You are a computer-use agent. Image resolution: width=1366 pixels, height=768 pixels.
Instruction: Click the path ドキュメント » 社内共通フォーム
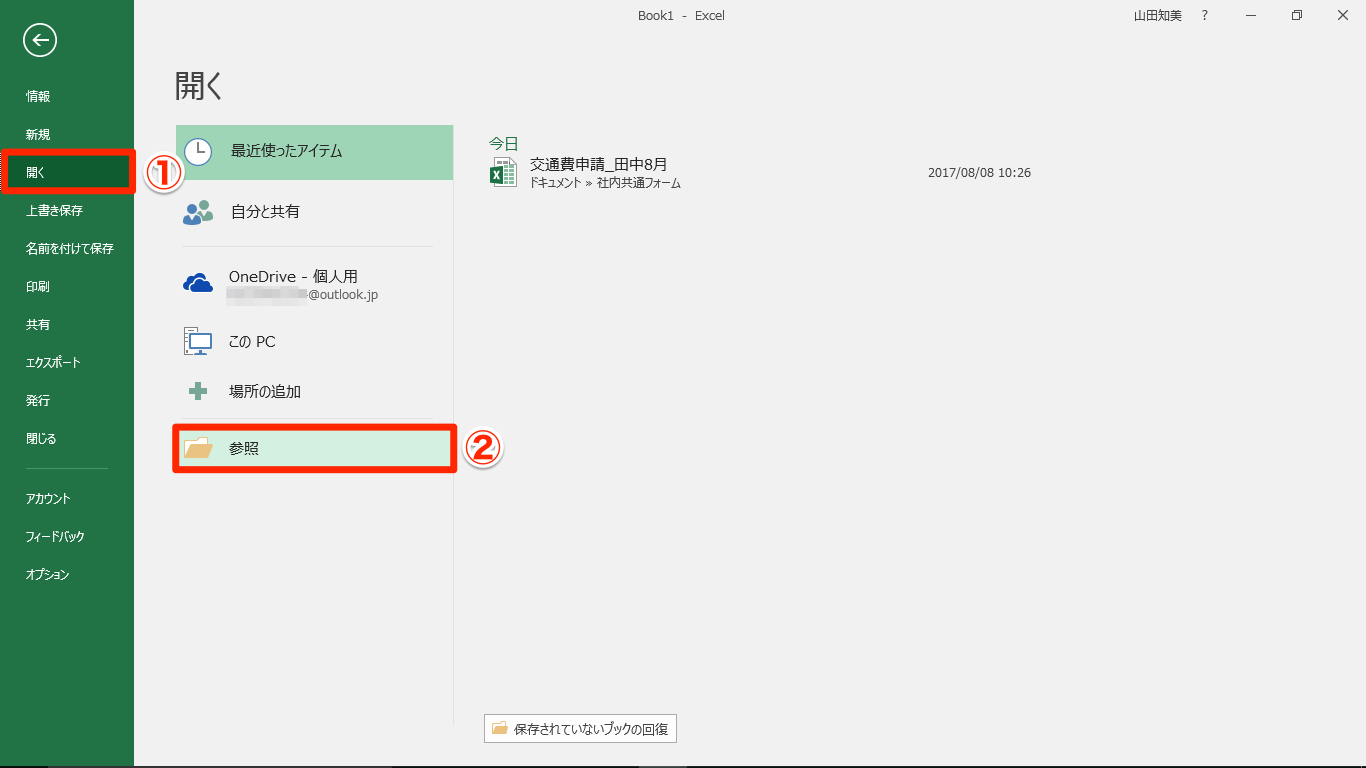pyautogui.click(x=605, y=183)
